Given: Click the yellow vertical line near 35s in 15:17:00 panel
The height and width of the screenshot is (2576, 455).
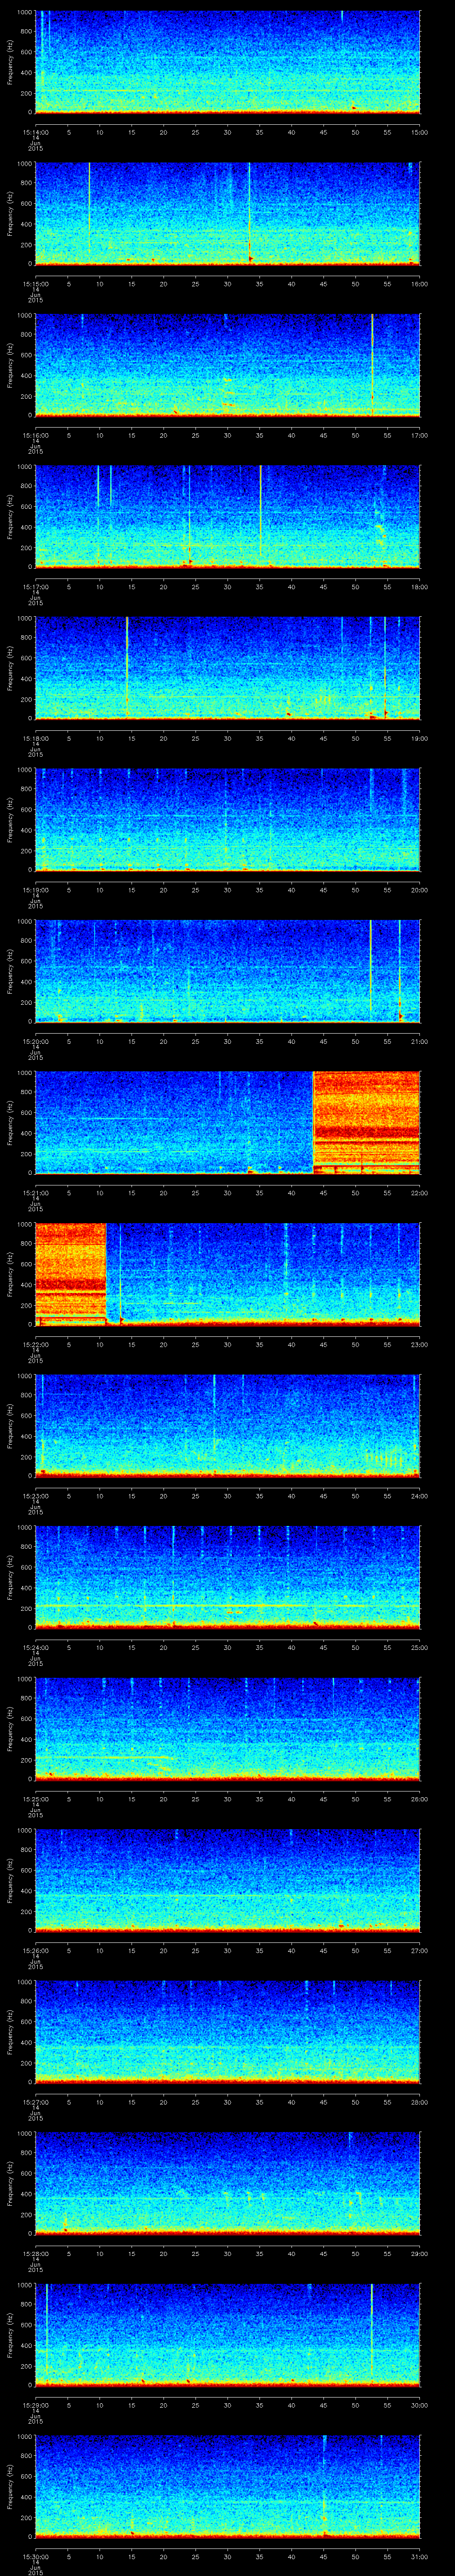Looking at the screenshot, I should pyautogui.click(x=260, y=510).
